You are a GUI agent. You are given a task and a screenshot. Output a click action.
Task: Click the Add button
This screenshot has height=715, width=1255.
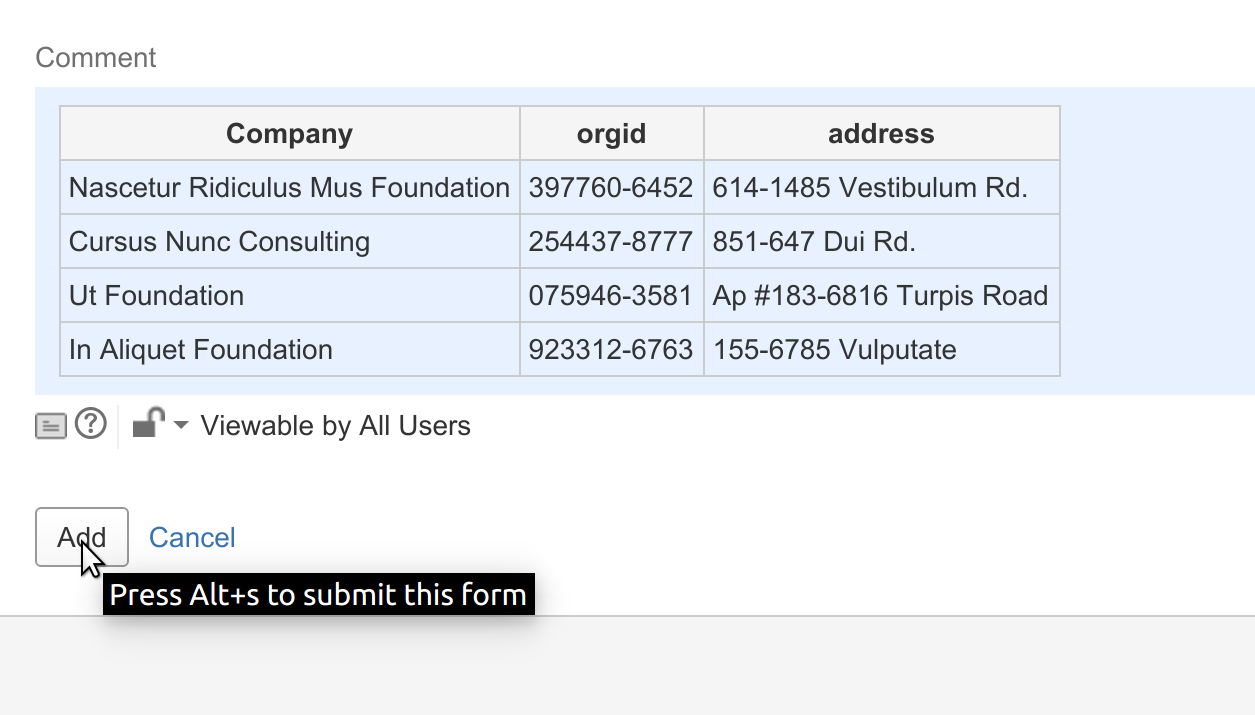click(x=82, y=537)
